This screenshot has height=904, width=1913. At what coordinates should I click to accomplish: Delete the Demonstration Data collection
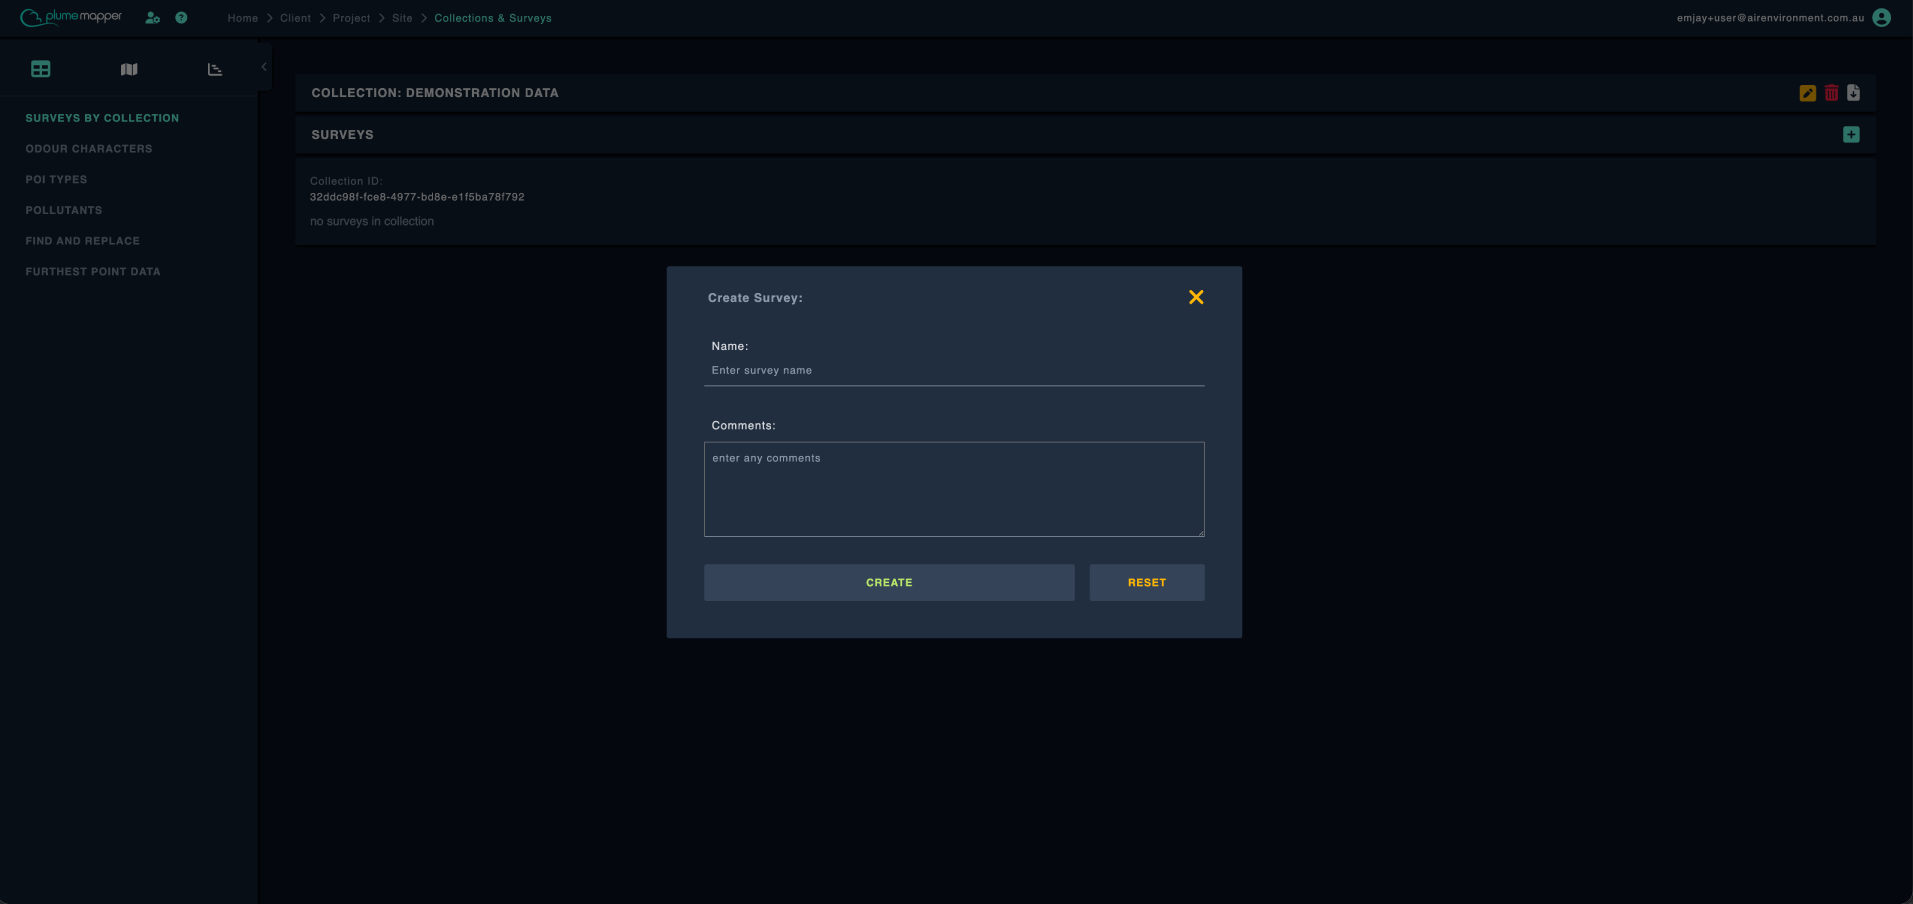(x=1831, y=93)
